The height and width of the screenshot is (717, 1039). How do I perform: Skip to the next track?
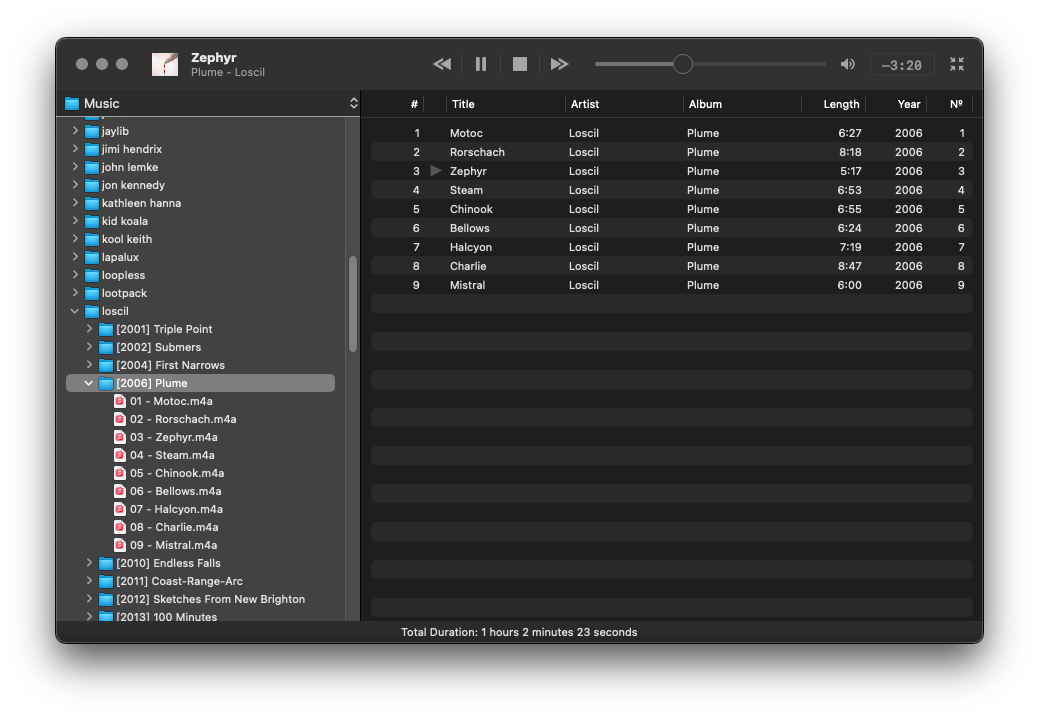coord(559,64)
